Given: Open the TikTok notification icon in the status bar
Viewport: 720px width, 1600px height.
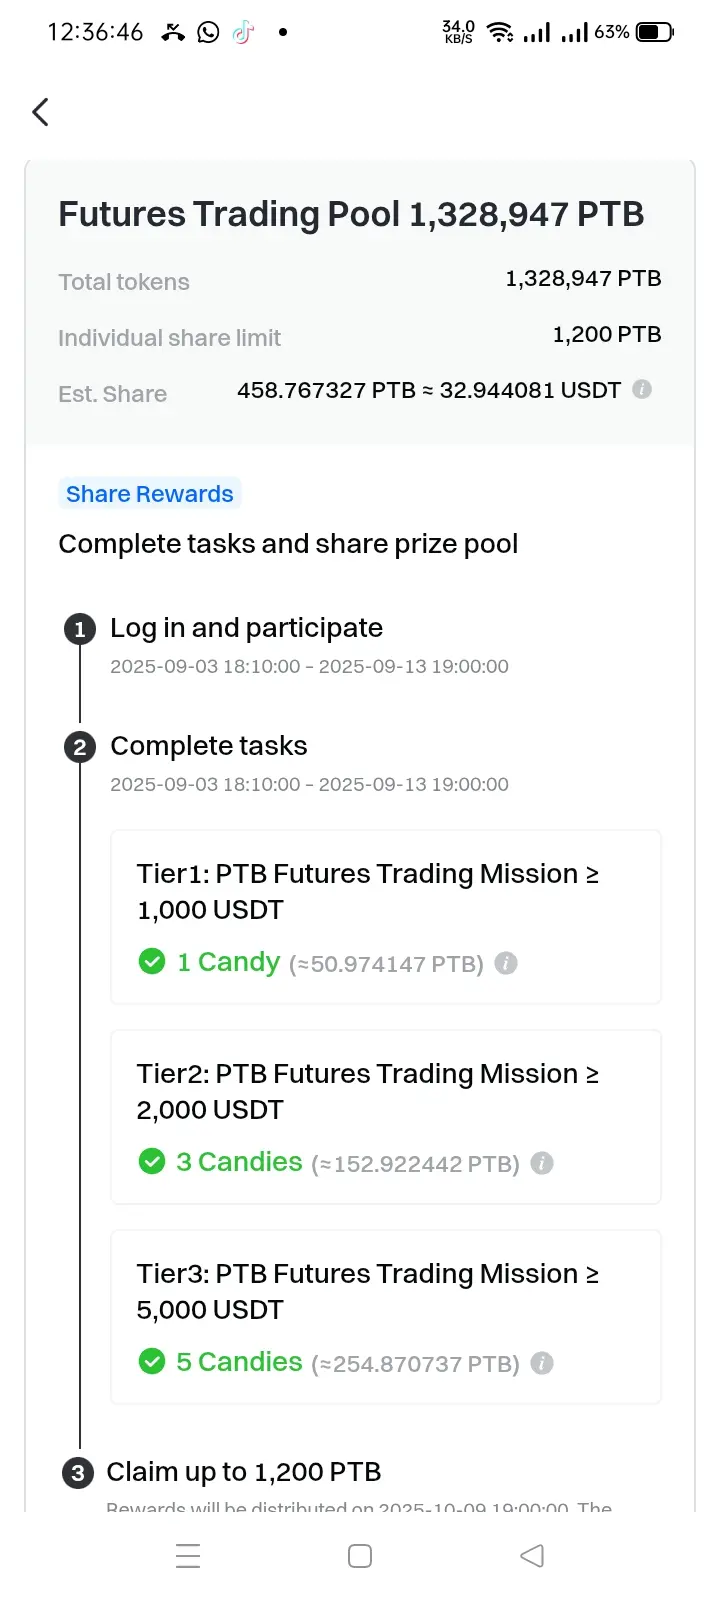Looking at the screenshot, I should [x=243, y=32].
